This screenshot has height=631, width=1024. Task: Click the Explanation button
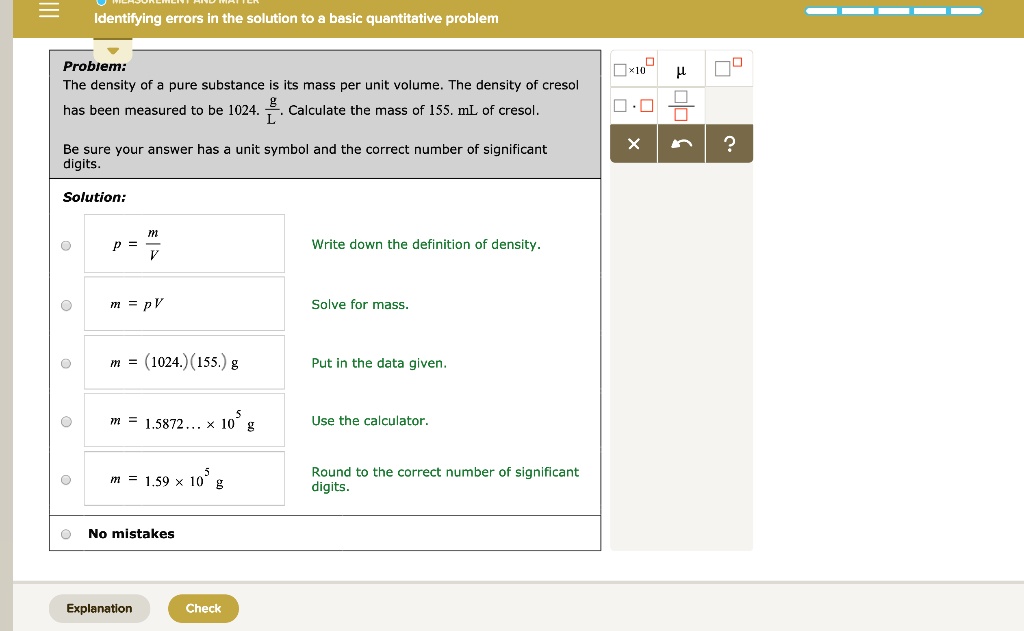99,608
